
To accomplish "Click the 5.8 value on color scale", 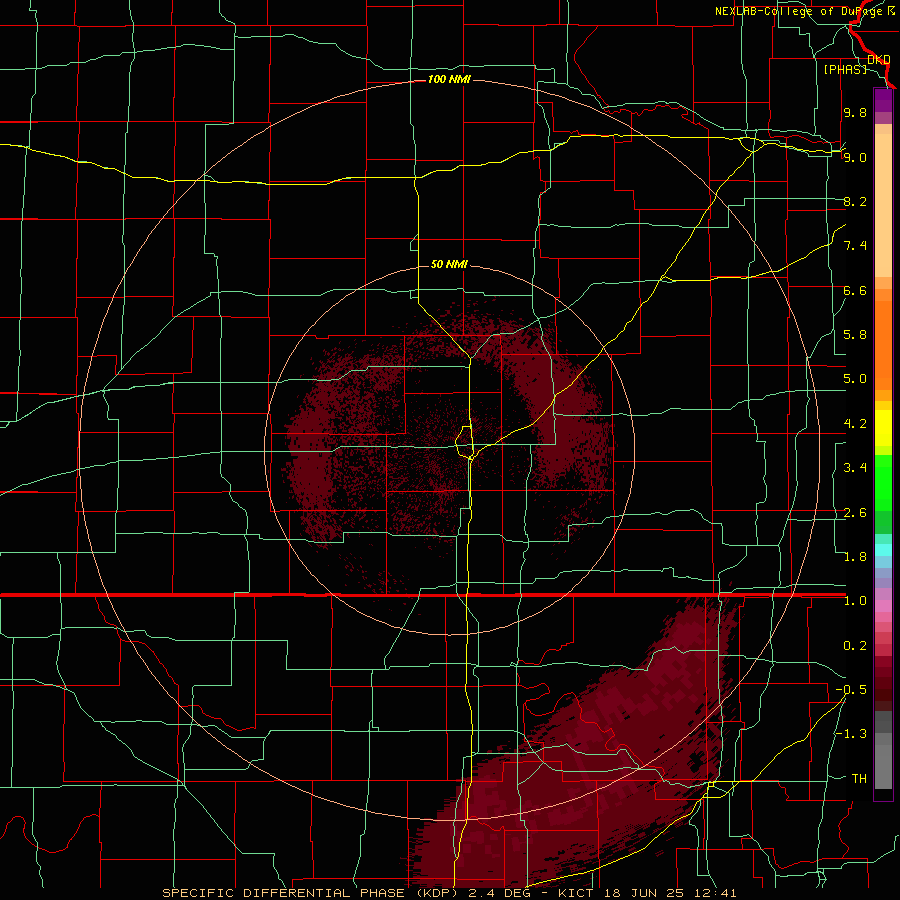I will pos(855,335).
